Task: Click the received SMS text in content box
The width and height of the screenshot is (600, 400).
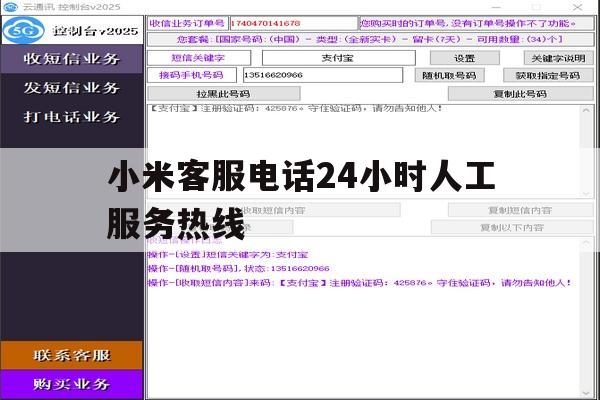Action: [296, 108]
